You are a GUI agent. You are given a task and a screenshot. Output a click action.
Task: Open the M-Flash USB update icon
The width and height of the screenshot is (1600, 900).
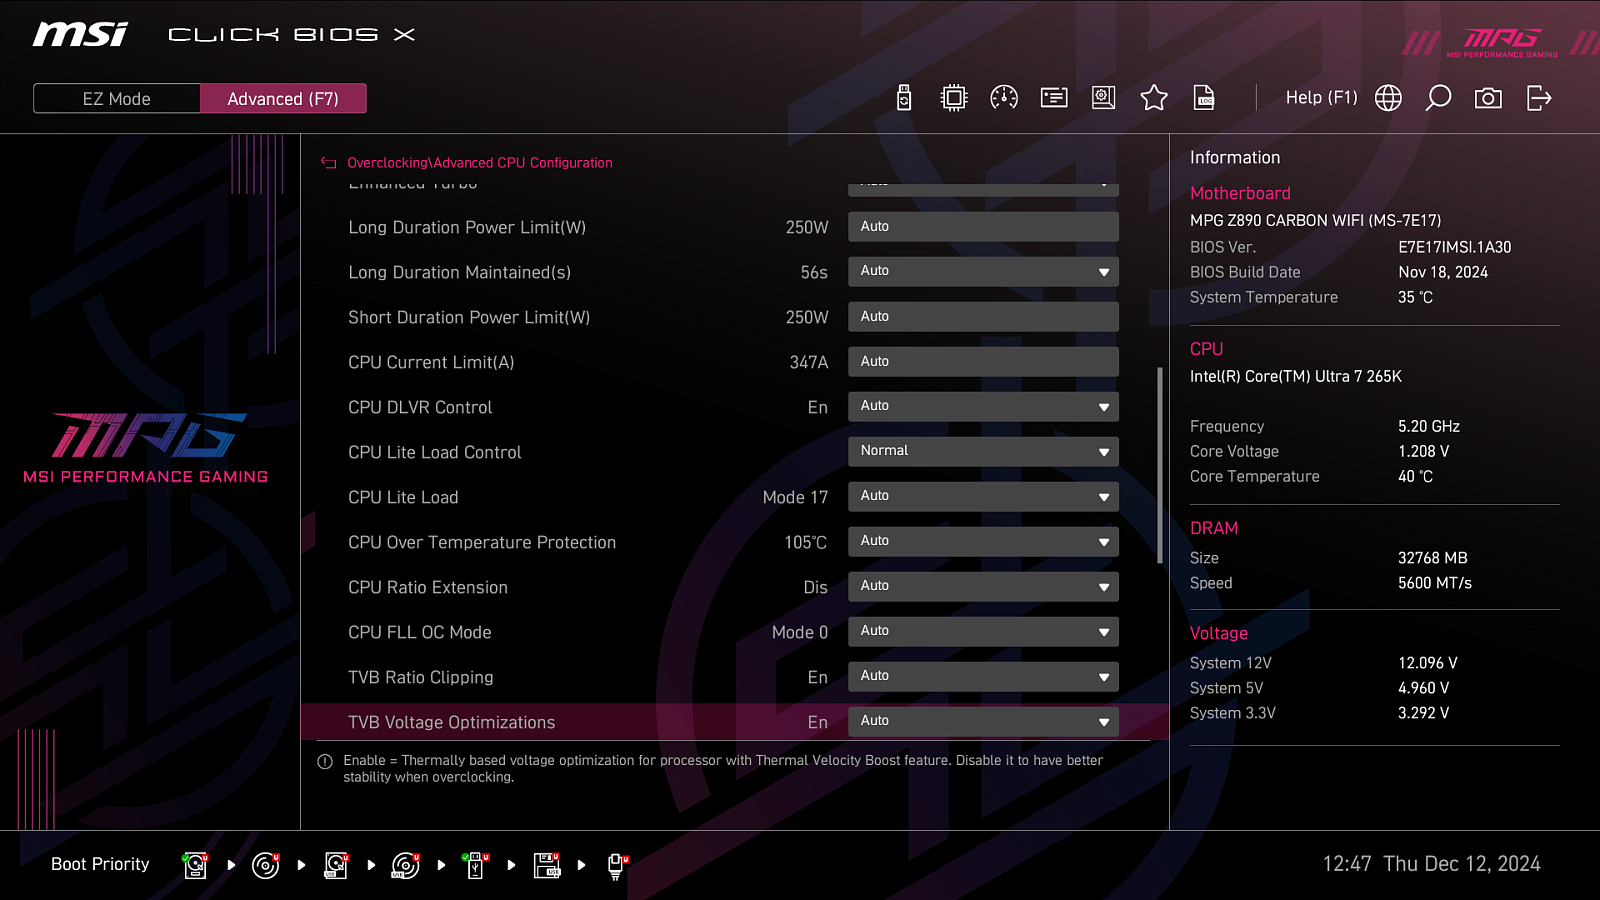pyautogui.click(x=904, y=98)
